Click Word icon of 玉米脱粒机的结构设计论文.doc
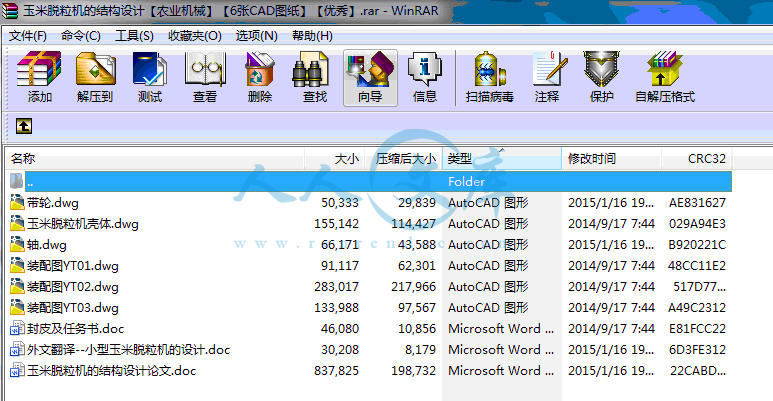The width and height of the screenshot is (773, 401). 17,370
